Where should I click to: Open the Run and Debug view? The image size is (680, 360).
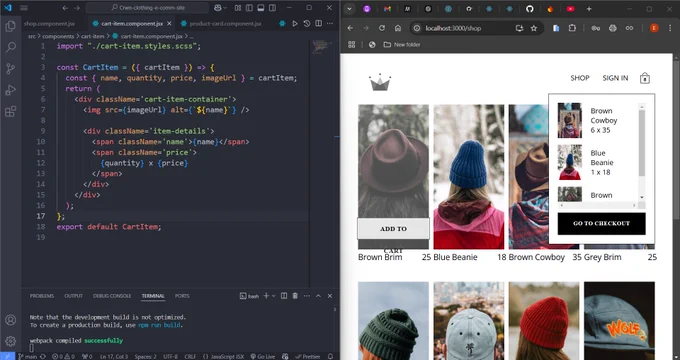pyautogui.click(x=10, y=90)
